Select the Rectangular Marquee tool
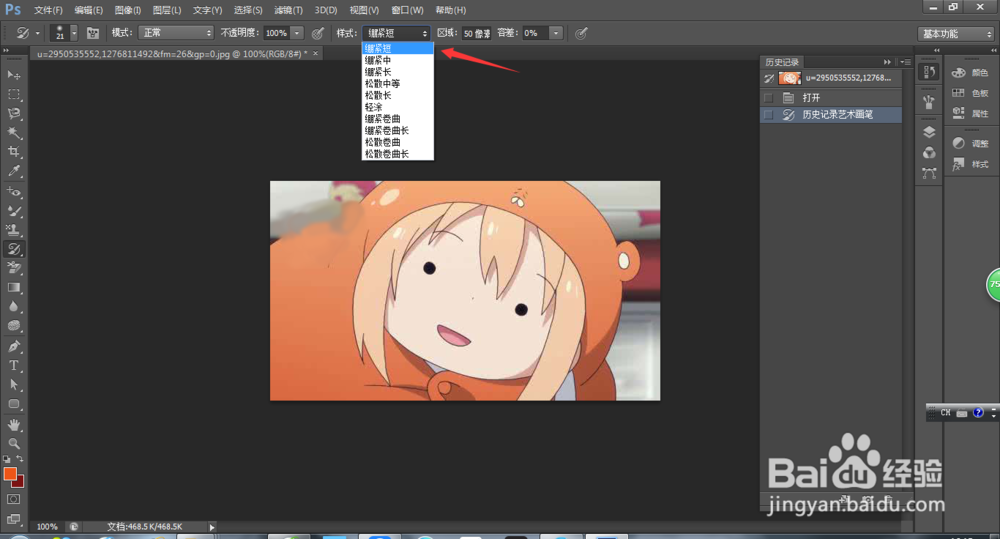The width and height of the screenshot is (1000, 539). [x=13, y=94]
